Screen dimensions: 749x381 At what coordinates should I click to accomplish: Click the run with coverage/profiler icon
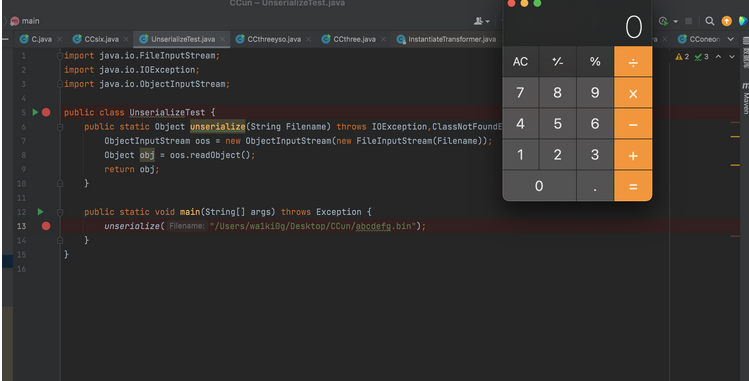click(663, 21)
